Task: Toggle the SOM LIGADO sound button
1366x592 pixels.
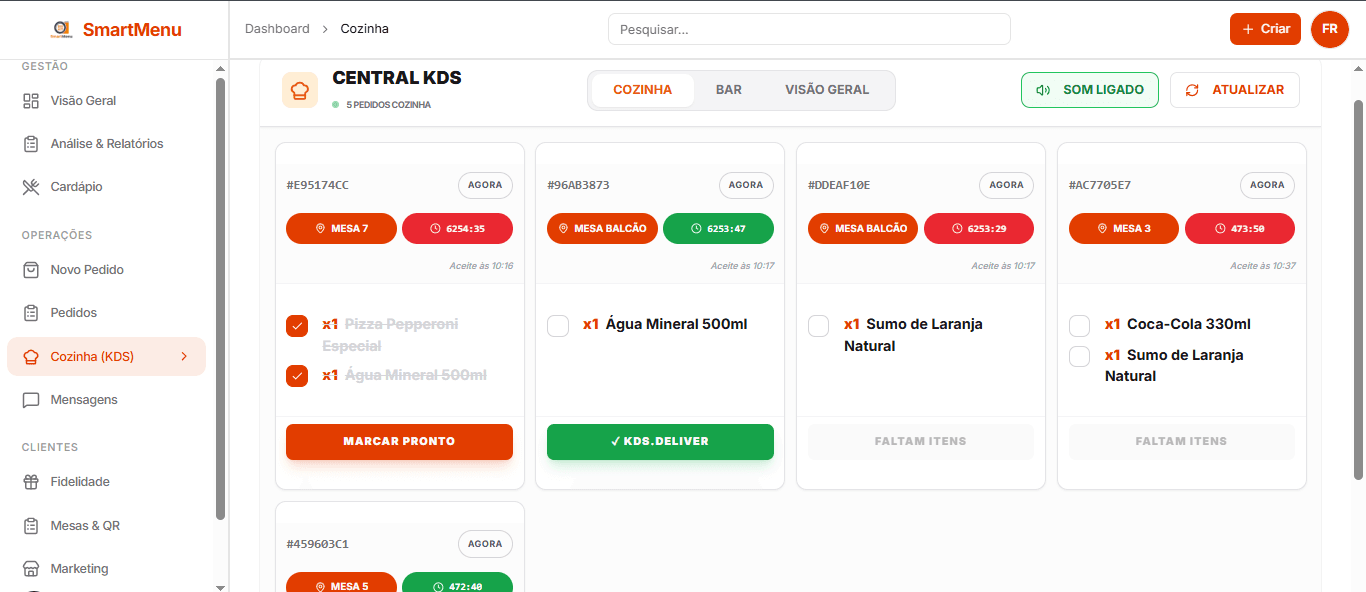Action: 1089,90
